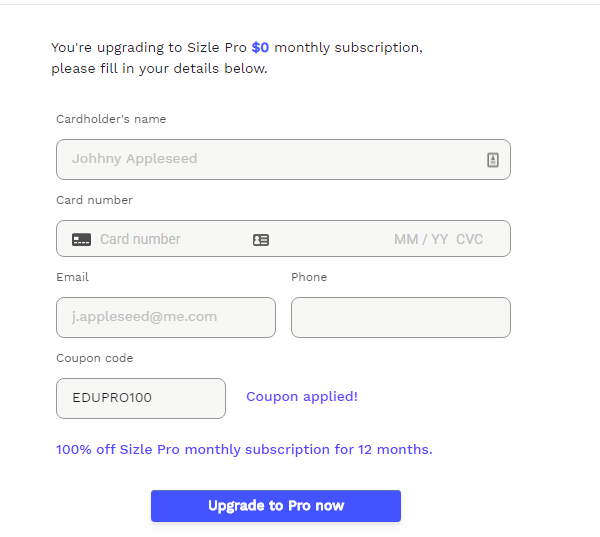600x537 pixels.
Task: Click the "Coupon code" label
Action: 94,358
